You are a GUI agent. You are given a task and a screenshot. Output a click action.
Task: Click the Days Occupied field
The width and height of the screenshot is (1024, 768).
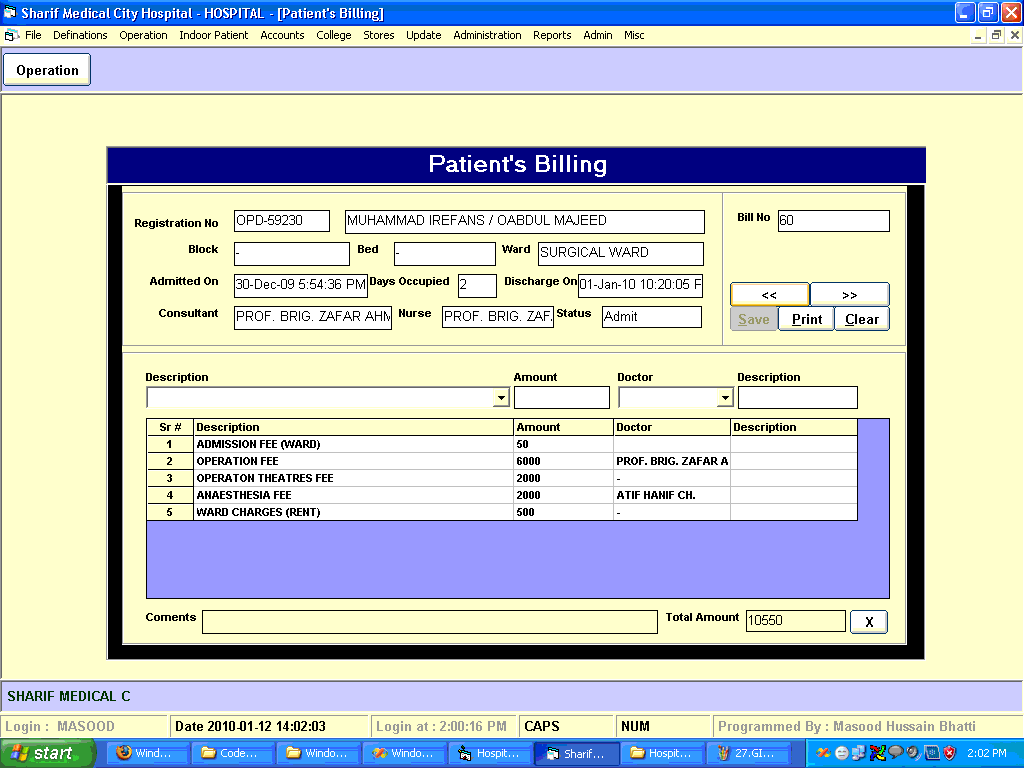coord(477,285)
